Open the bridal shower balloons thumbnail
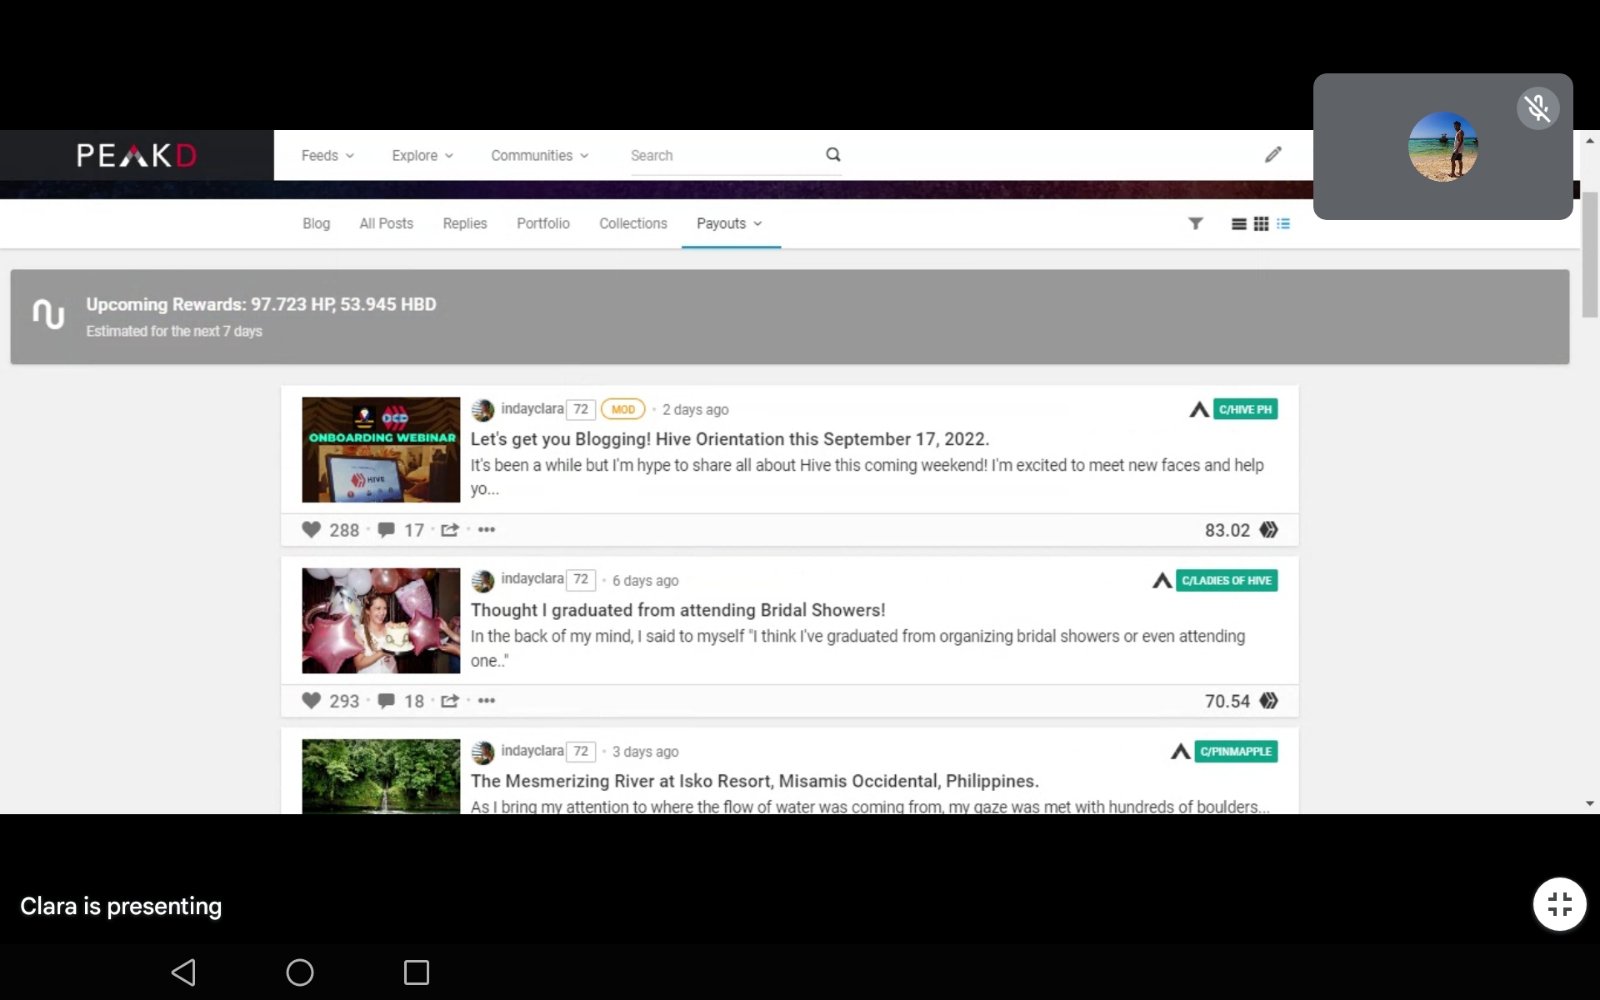1600x1000 pixels. tap(381, 621)
